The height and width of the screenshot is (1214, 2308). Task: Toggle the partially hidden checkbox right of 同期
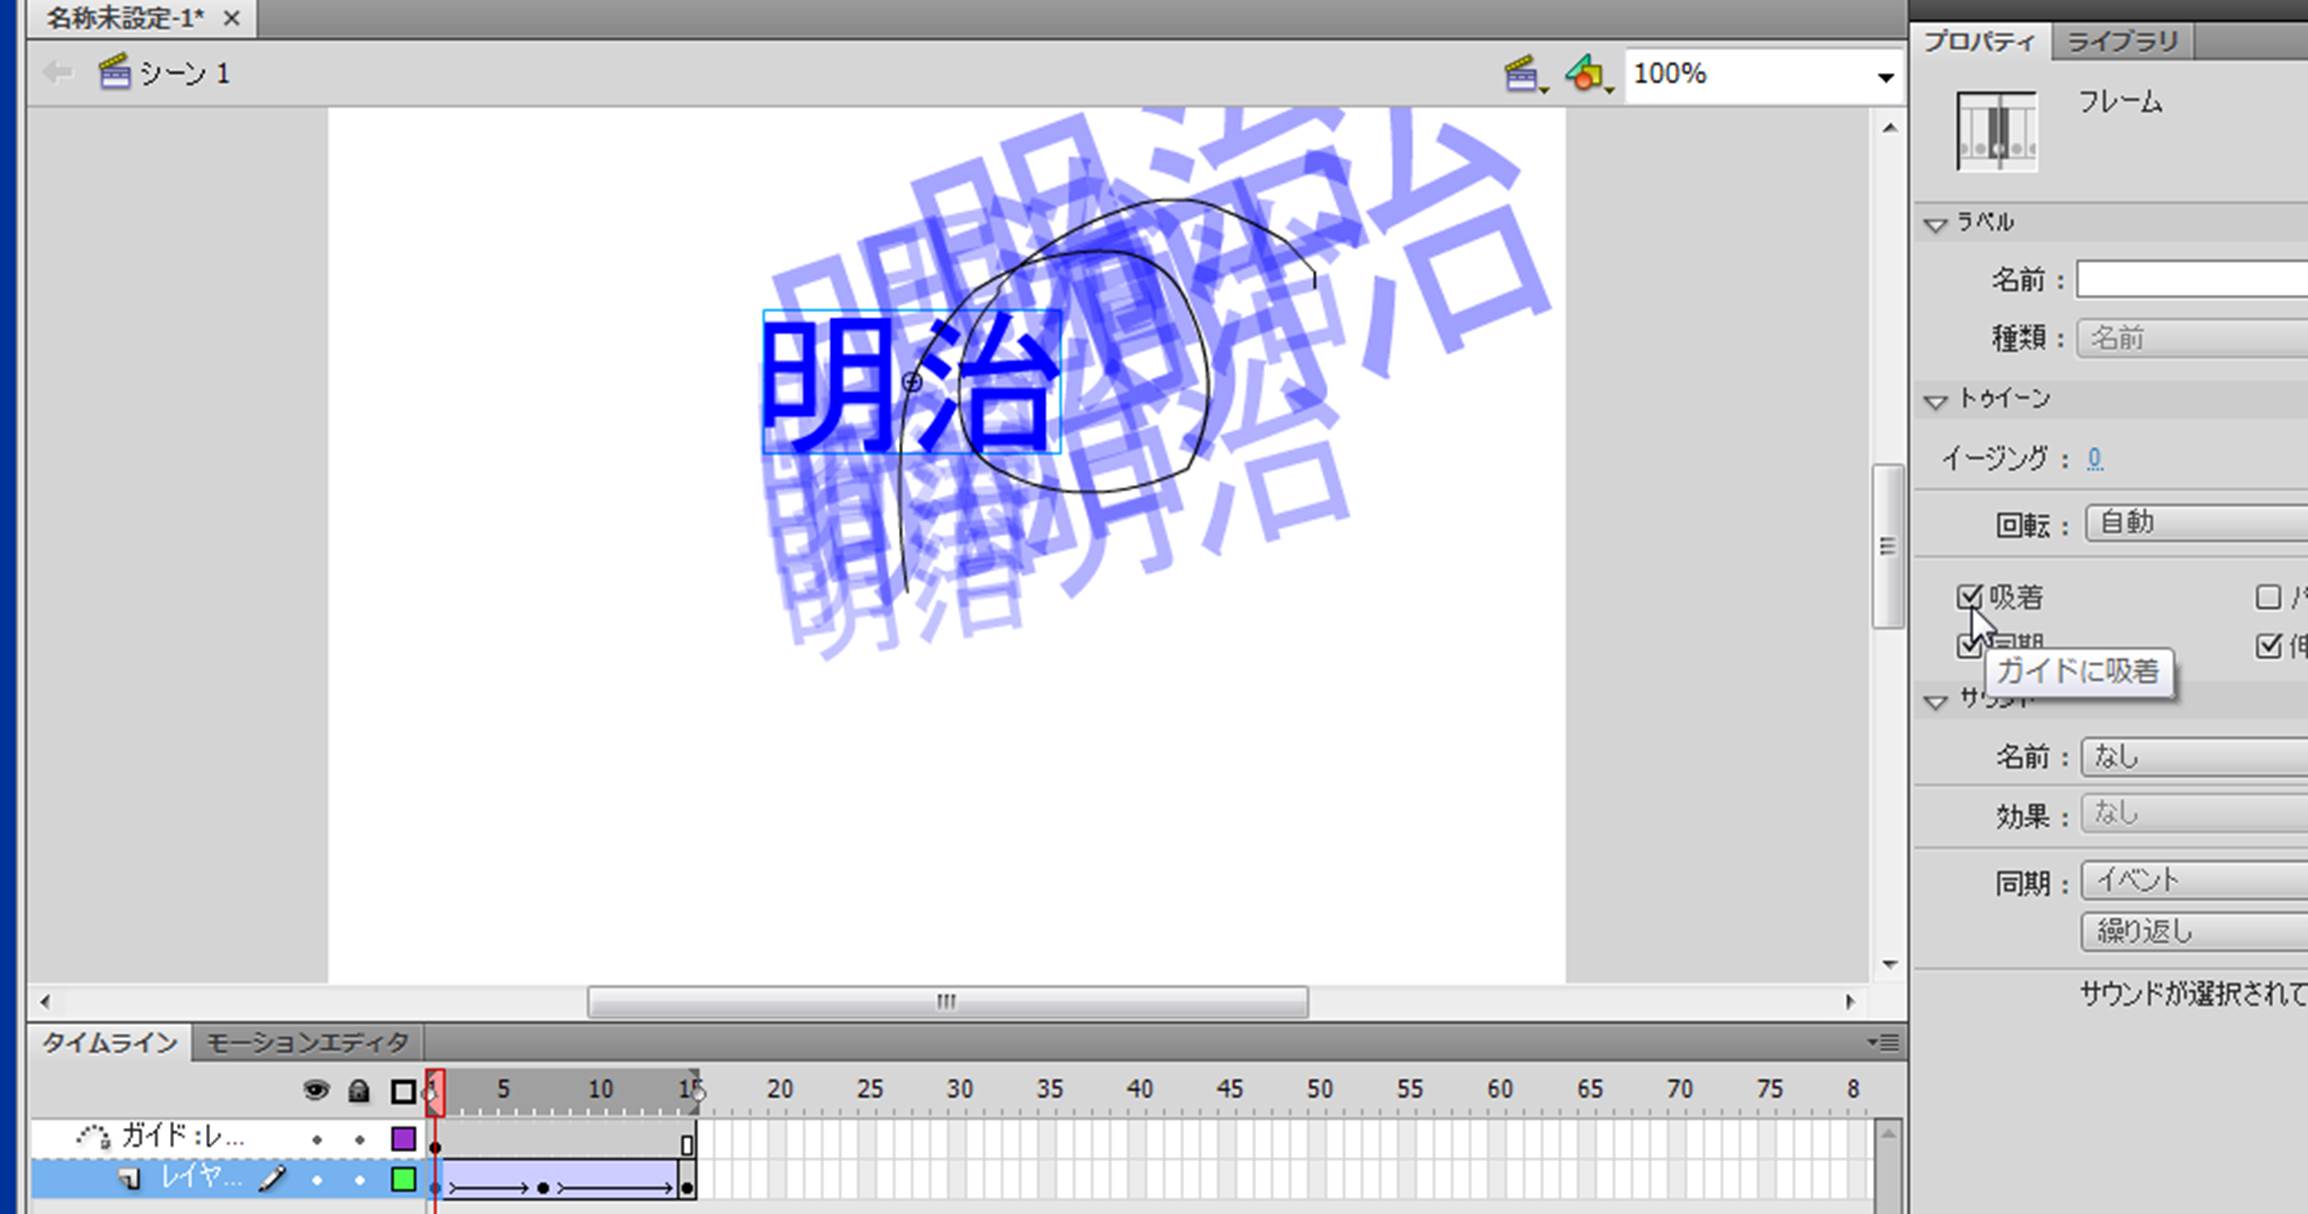point(2269,647)
